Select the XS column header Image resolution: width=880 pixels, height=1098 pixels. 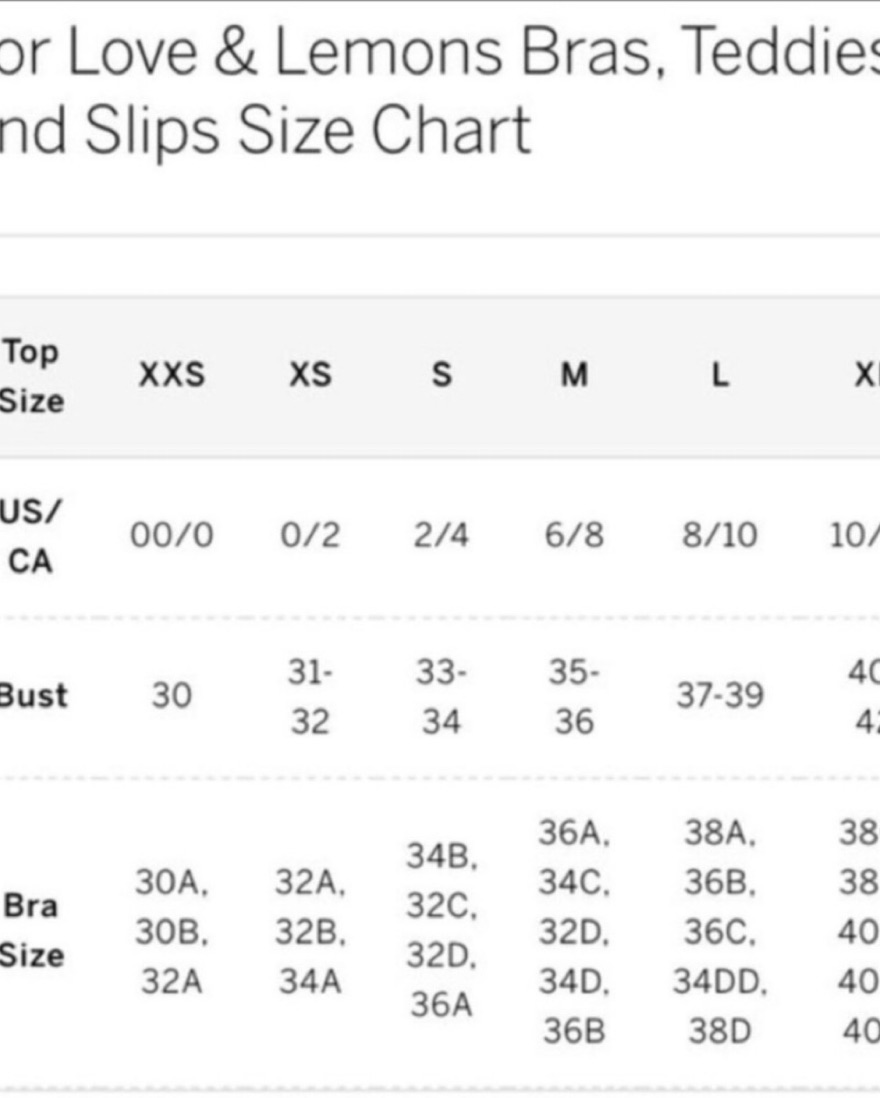point(310,375)
